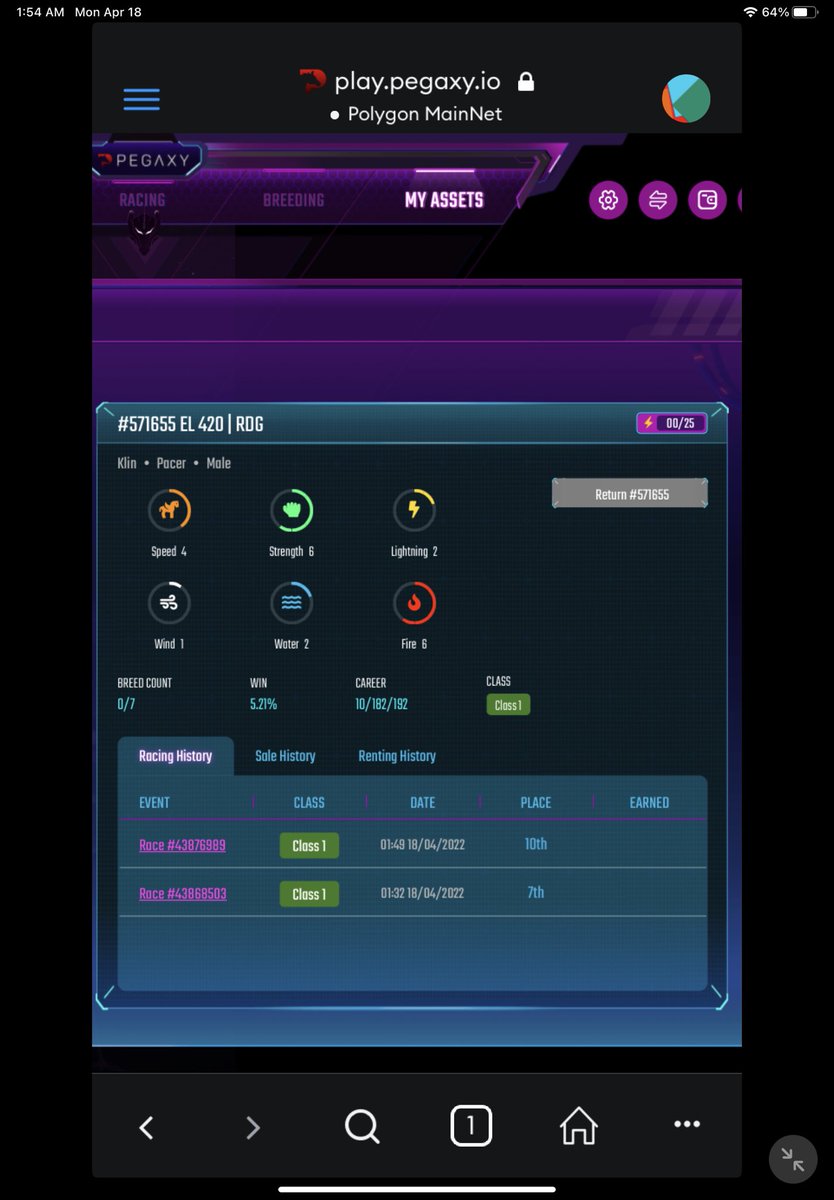Viewport: 834px width, 1200px height.
Task: Click the breed count value 0/7
Action: click(128, 704)
